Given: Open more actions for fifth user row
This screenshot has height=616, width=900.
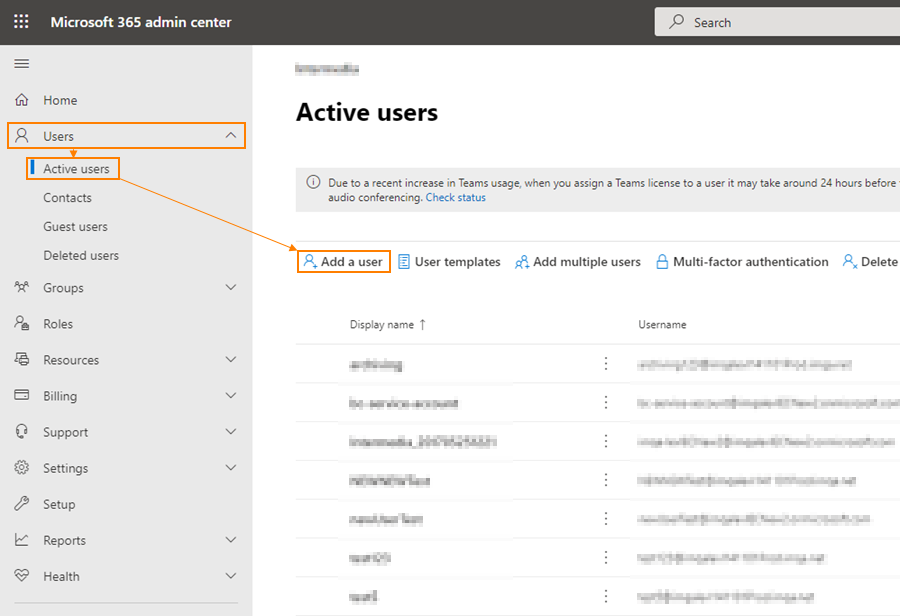Looking at the screenshot, I should tap(606, 519).
